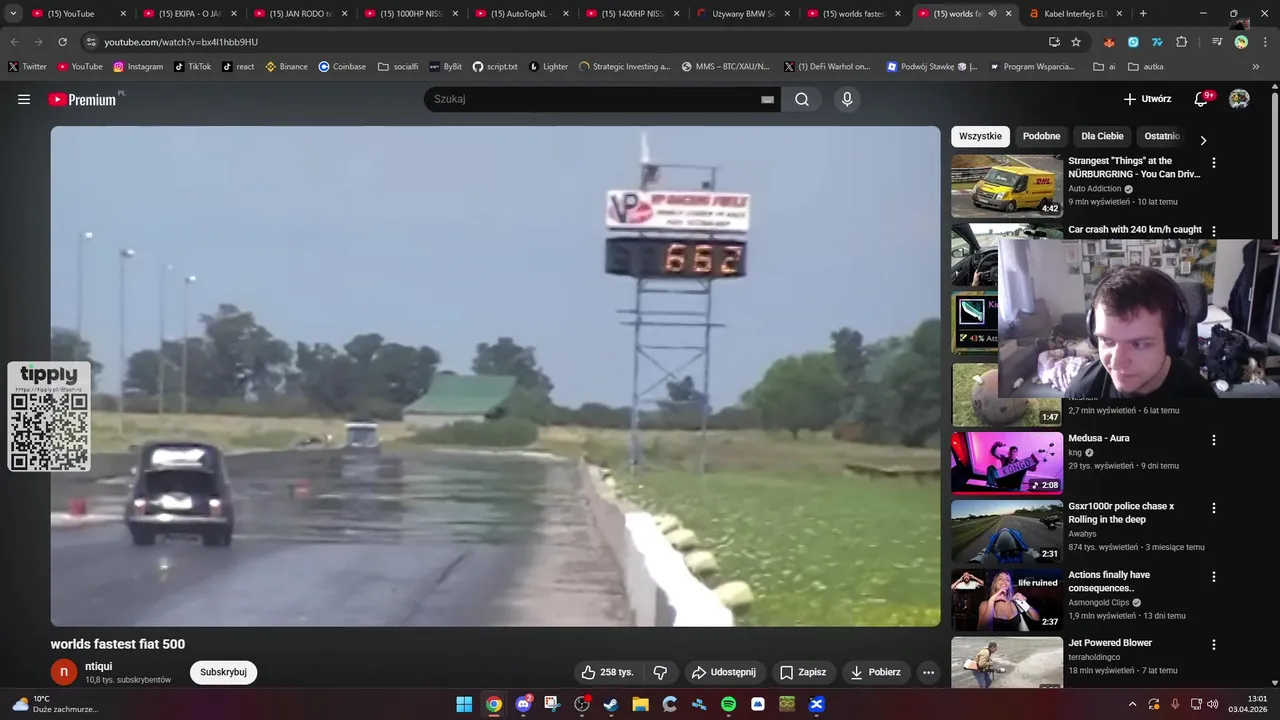Switch to the Używany BMW browser tab
1280x720 pixels.
pyautogui.click(x=743, y=14)
